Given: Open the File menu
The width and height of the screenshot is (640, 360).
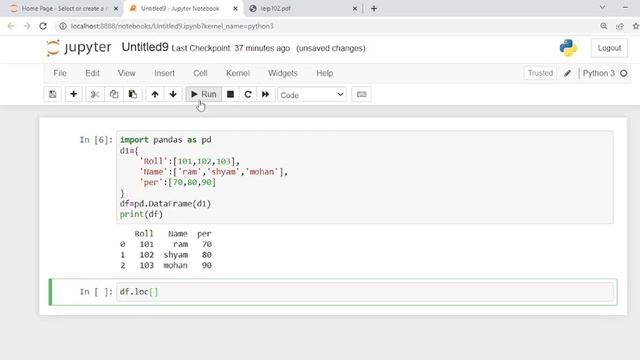Looking at the screenshot, I should [60, 73].
